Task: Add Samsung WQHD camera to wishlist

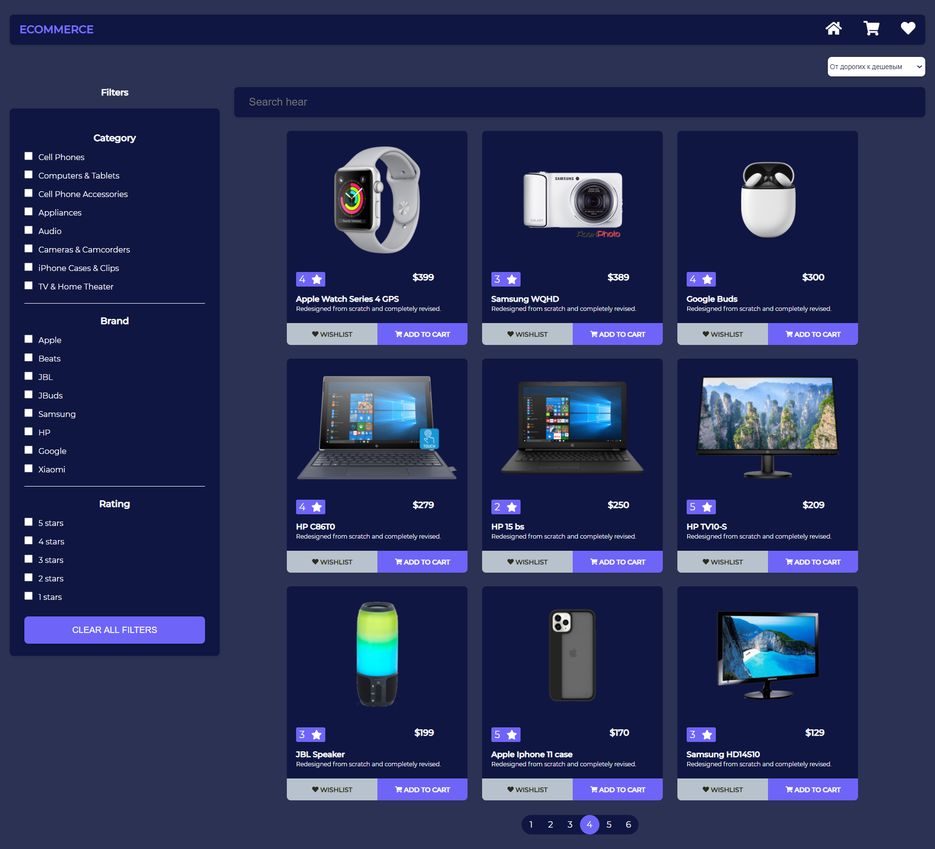Action: click(x=527, y=334)
